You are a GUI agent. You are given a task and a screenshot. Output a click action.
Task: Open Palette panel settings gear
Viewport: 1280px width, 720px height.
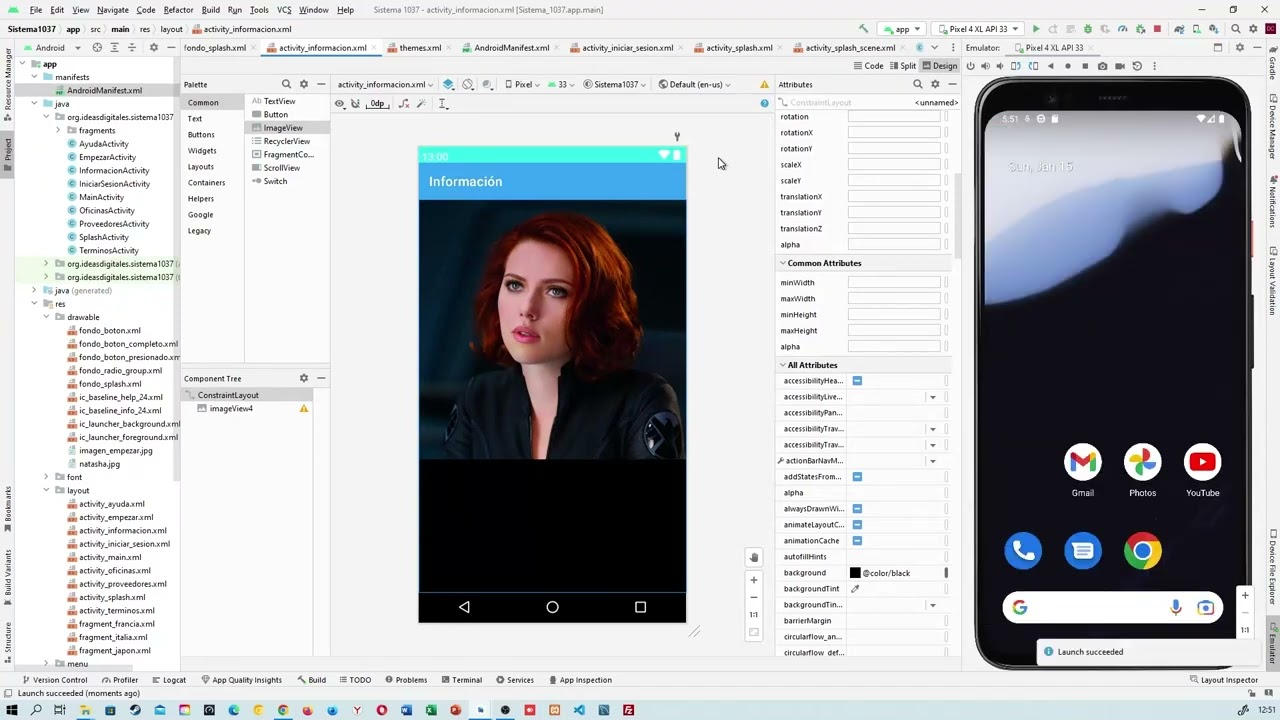pyautogui.click(x=304, y=84)
